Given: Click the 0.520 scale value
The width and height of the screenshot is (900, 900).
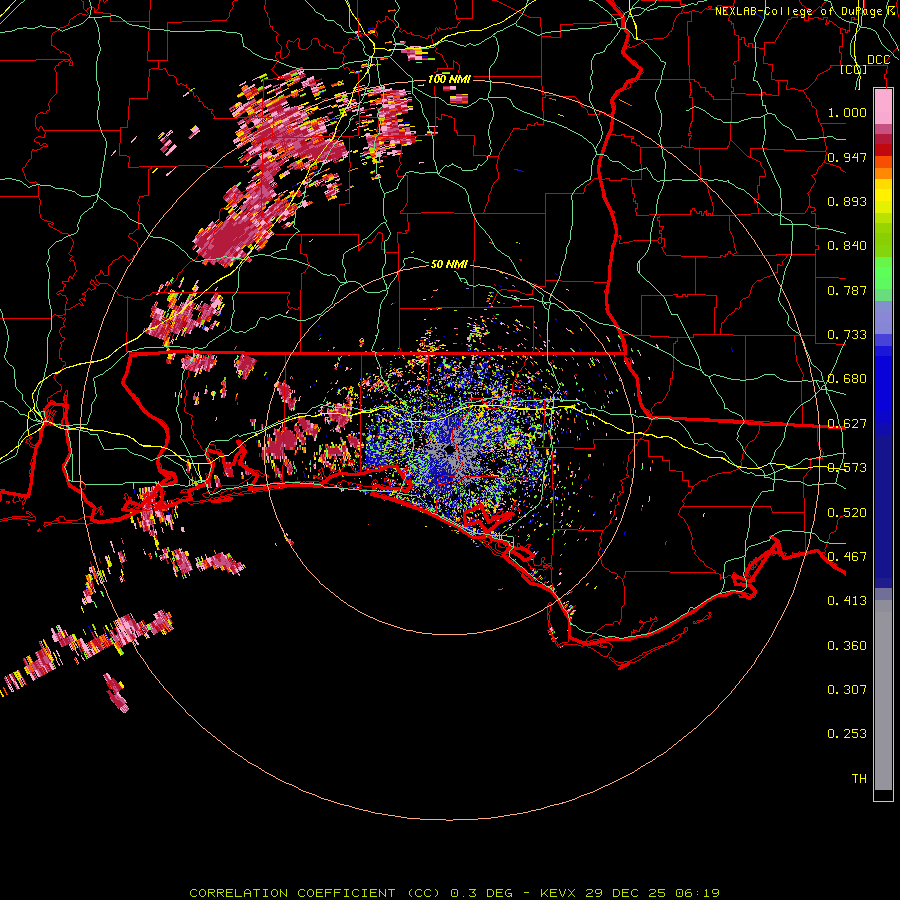Looking at the screenshot, I should click(x=847, y=513).
